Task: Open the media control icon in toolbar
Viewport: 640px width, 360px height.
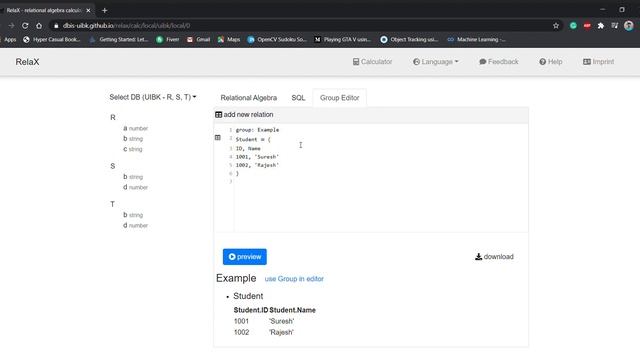Action: pyautogui.click(x=615, y=25)
